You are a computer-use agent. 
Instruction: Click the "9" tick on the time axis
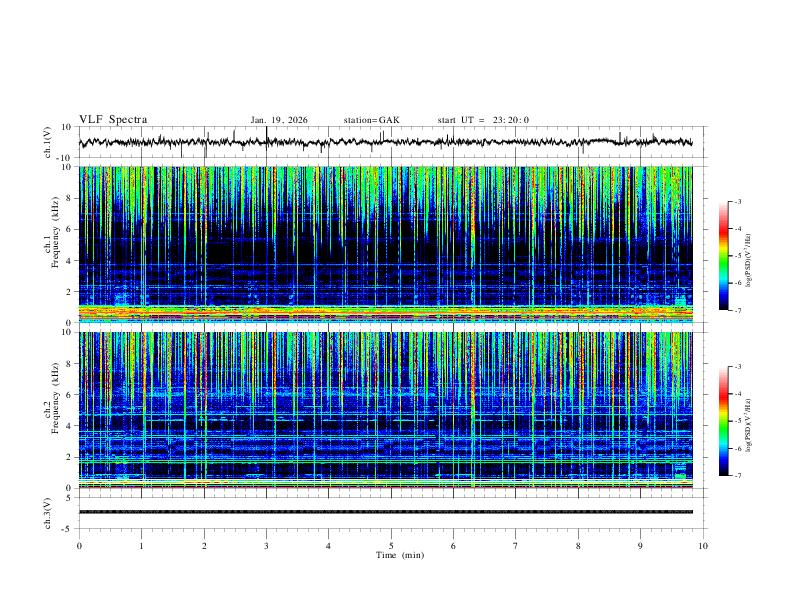coord(640,546)
